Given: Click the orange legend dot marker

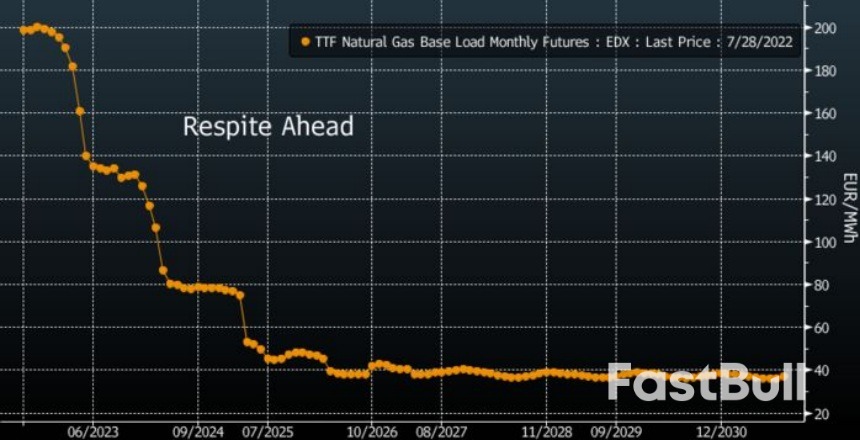Looking at the screenshot, I should tap(305, 42).
